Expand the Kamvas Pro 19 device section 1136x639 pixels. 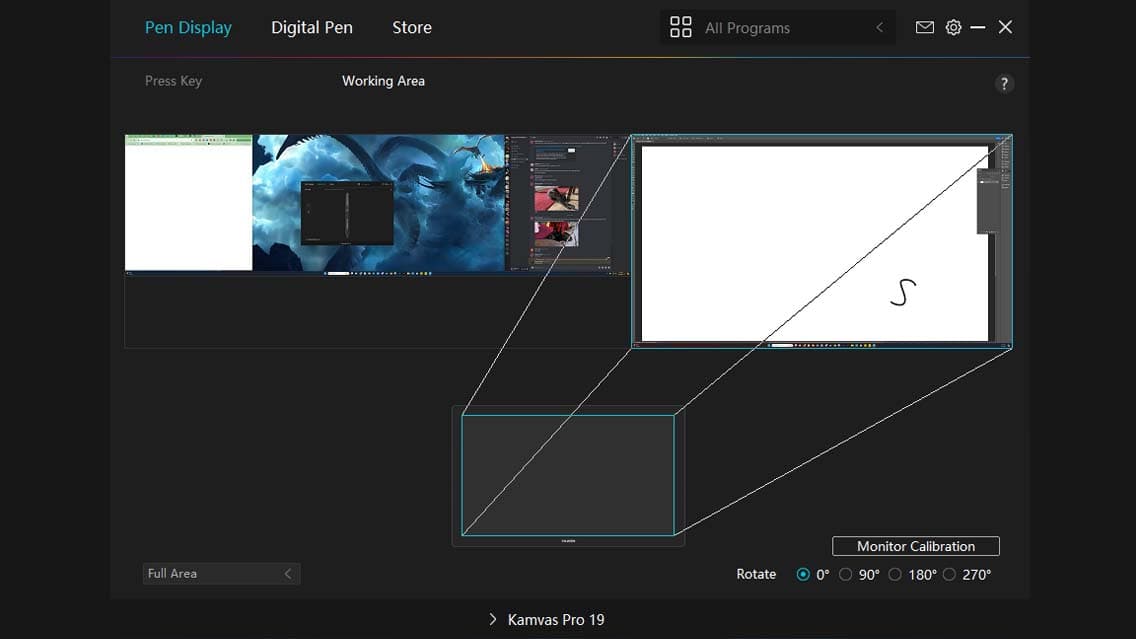[492, 619]
